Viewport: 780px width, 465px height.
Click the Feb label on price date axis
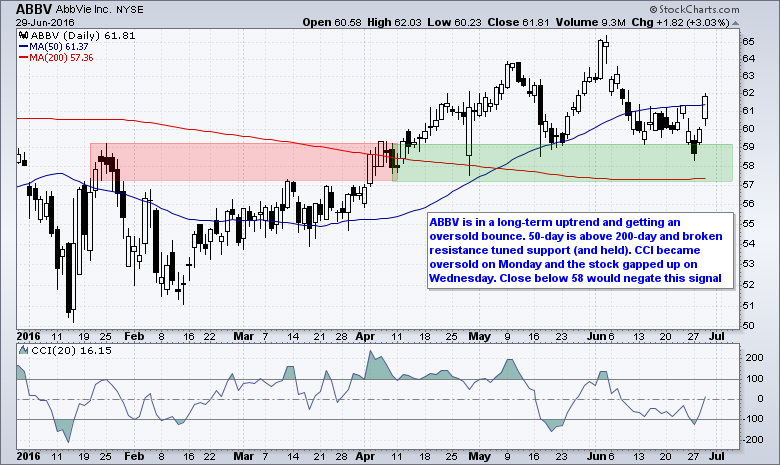click(x=134, y=337)
